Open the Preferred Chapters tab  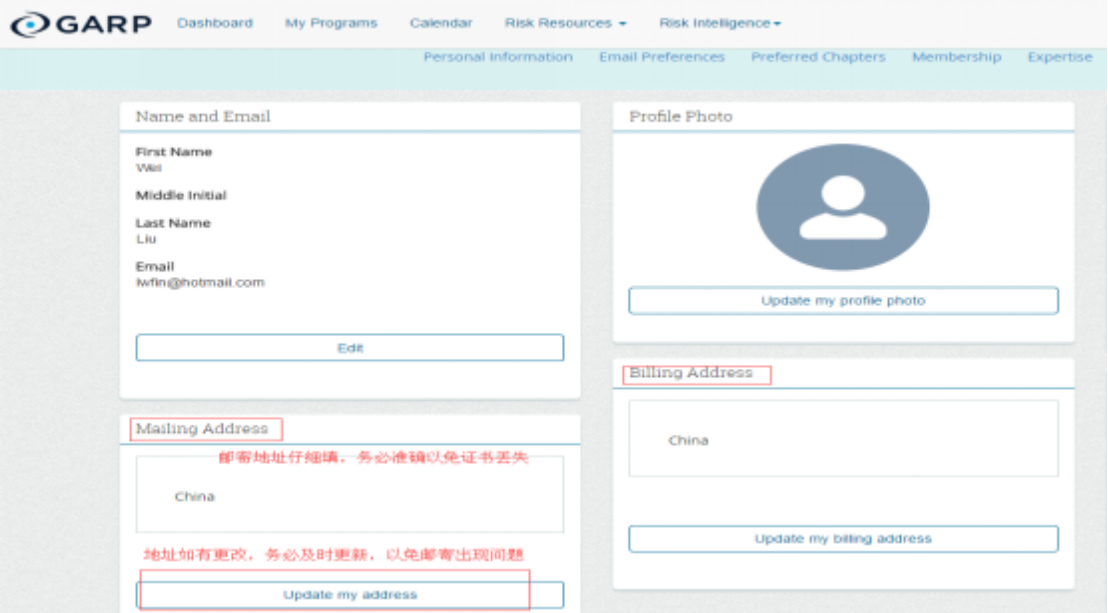[818, 57]
